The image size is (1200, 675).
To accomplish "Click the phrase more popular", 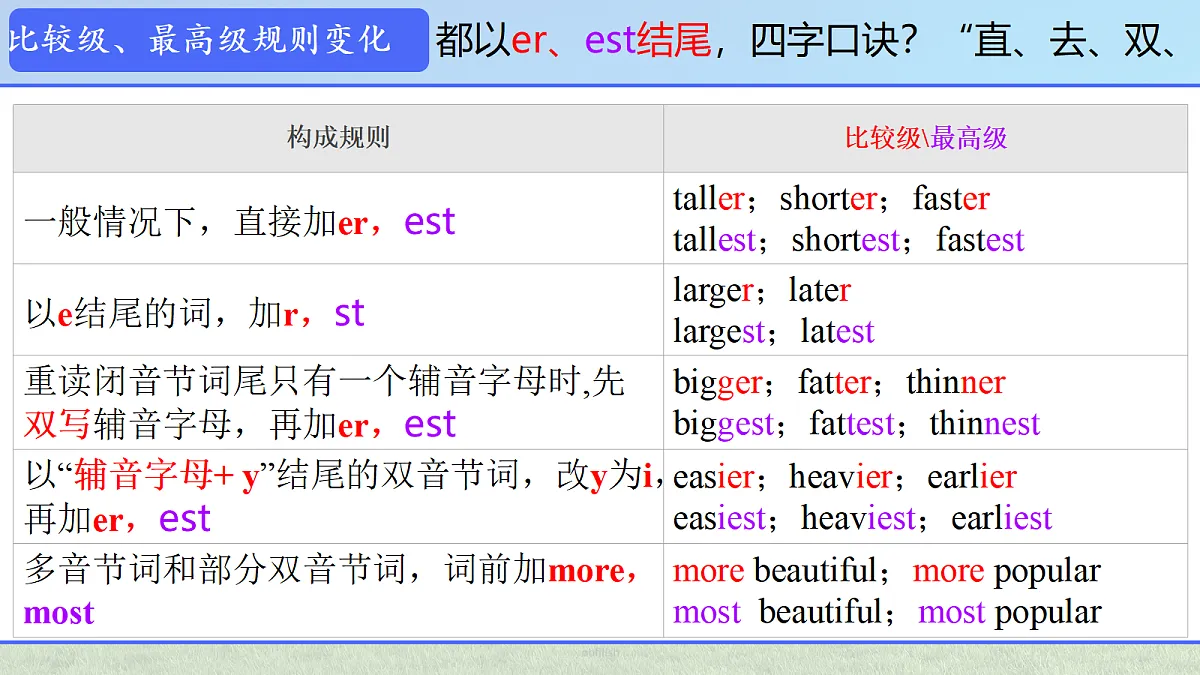I will click(1007, 571).
